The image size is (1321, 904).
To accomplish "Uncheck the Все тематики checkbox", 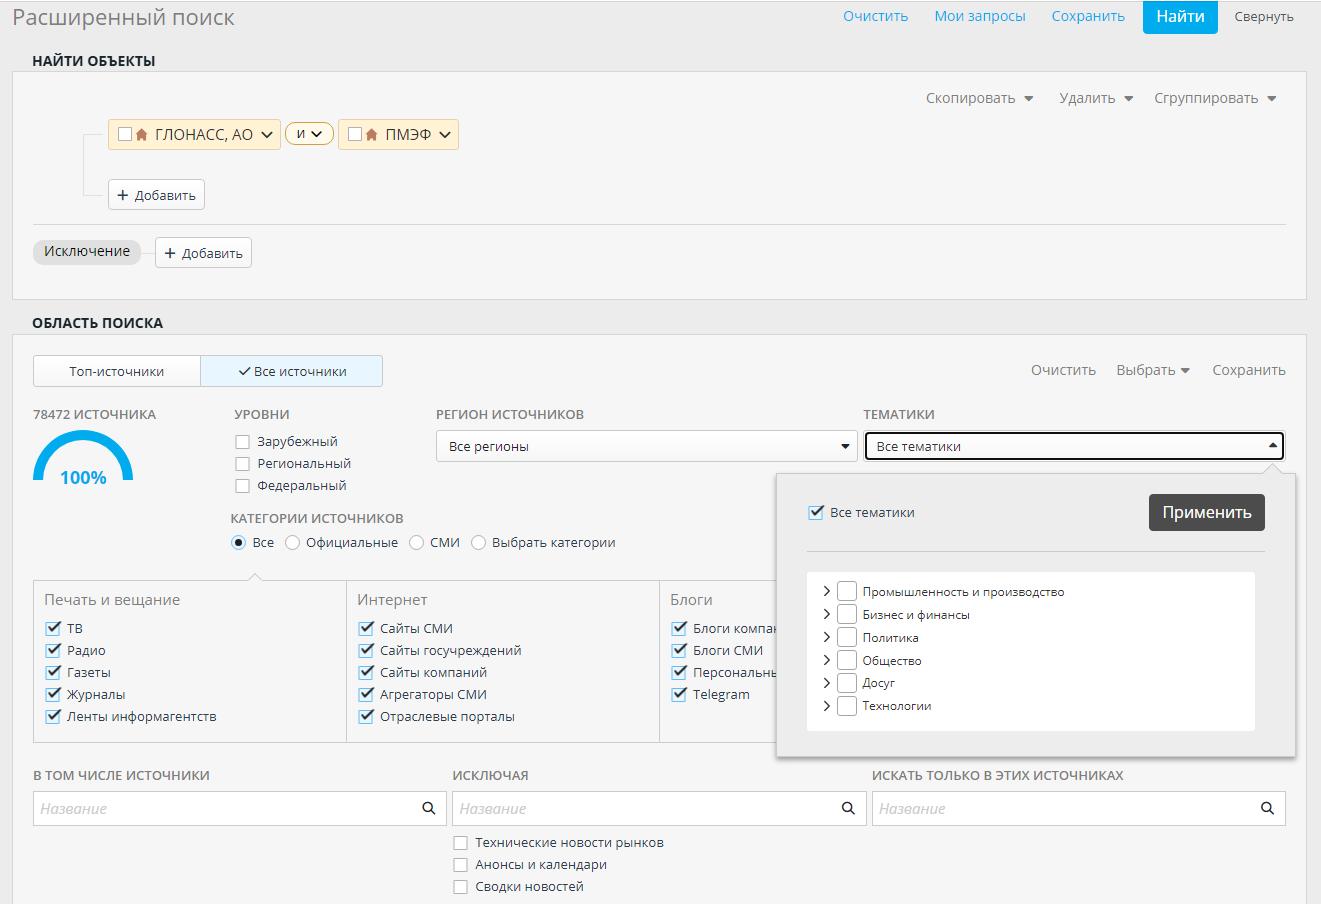I will 816,512.
